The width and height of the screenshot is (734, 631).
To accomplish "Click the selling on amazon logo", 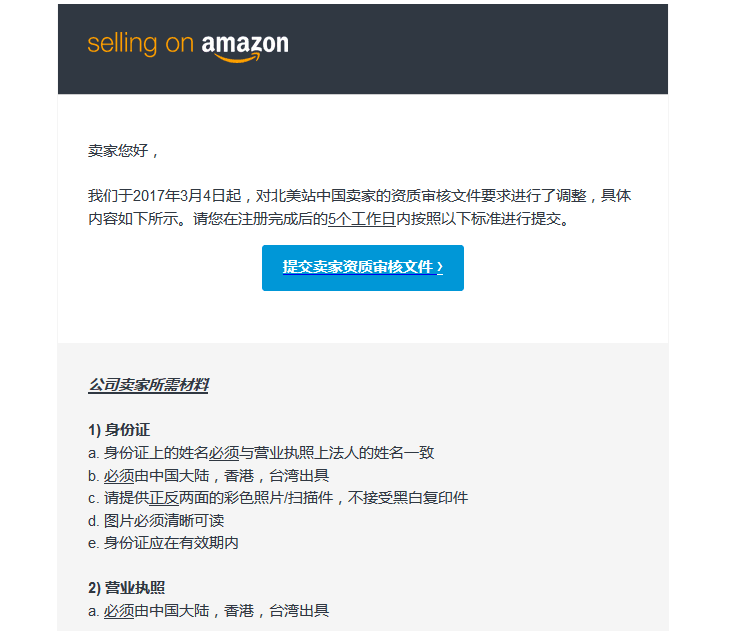I will (x=188, y=47).
